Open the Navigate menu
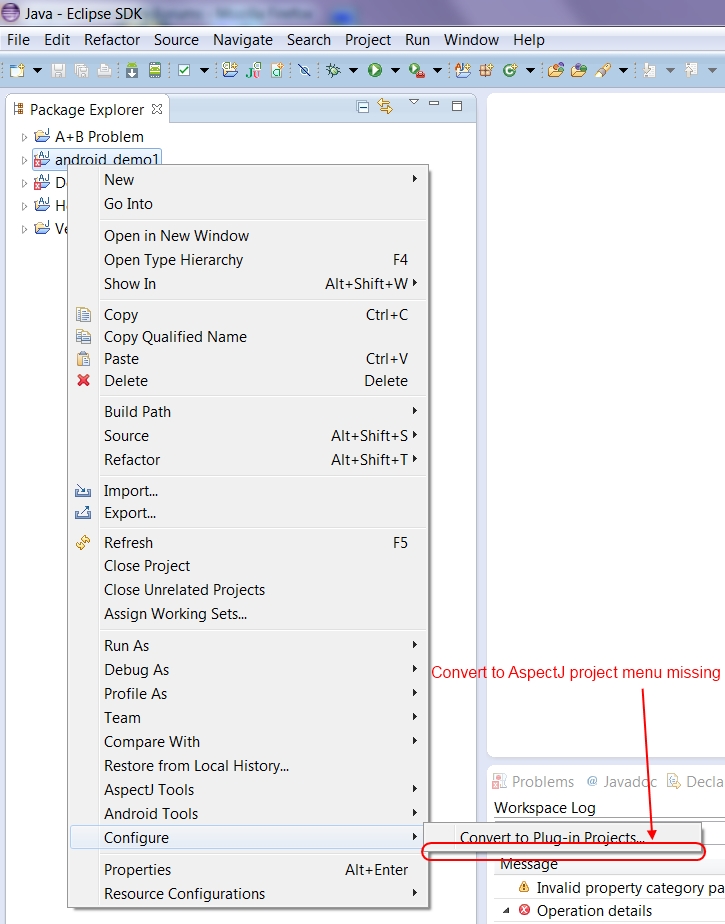This screenshot has height=924, width=725. (243, 40)
